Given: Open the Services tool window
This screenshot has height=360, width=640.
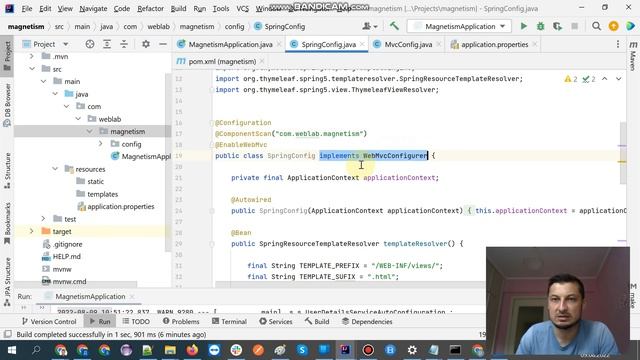Looking at the screenshot, I should coord(276,322).
